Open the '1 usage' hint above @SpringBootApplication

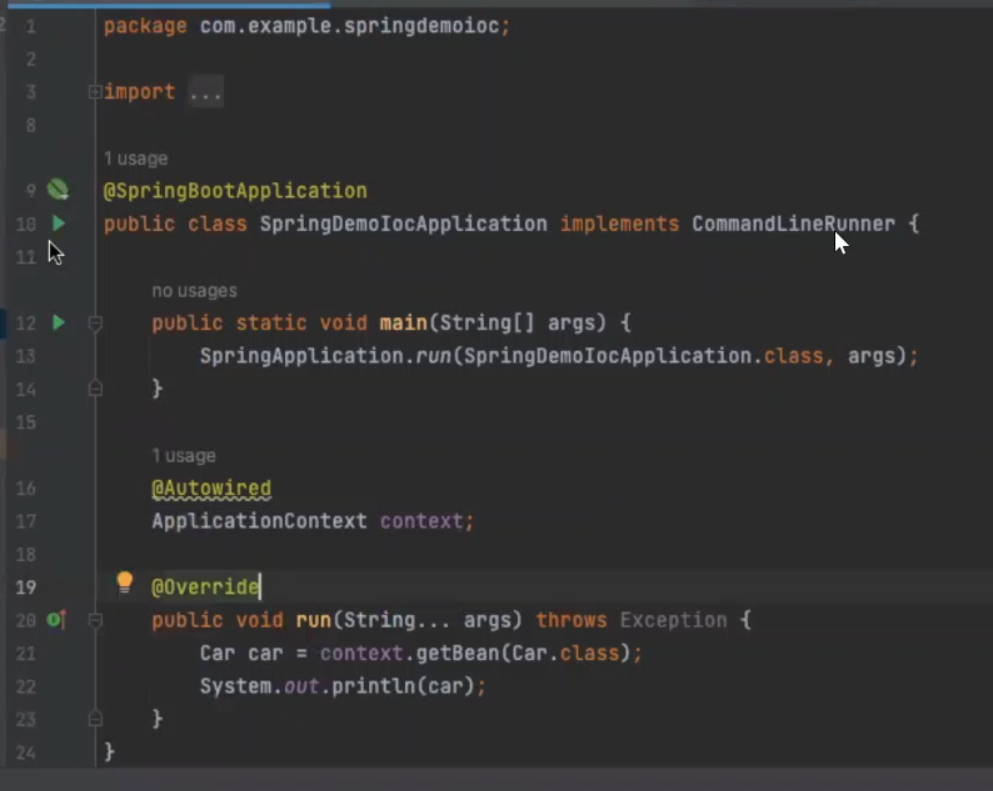[135, 158]
